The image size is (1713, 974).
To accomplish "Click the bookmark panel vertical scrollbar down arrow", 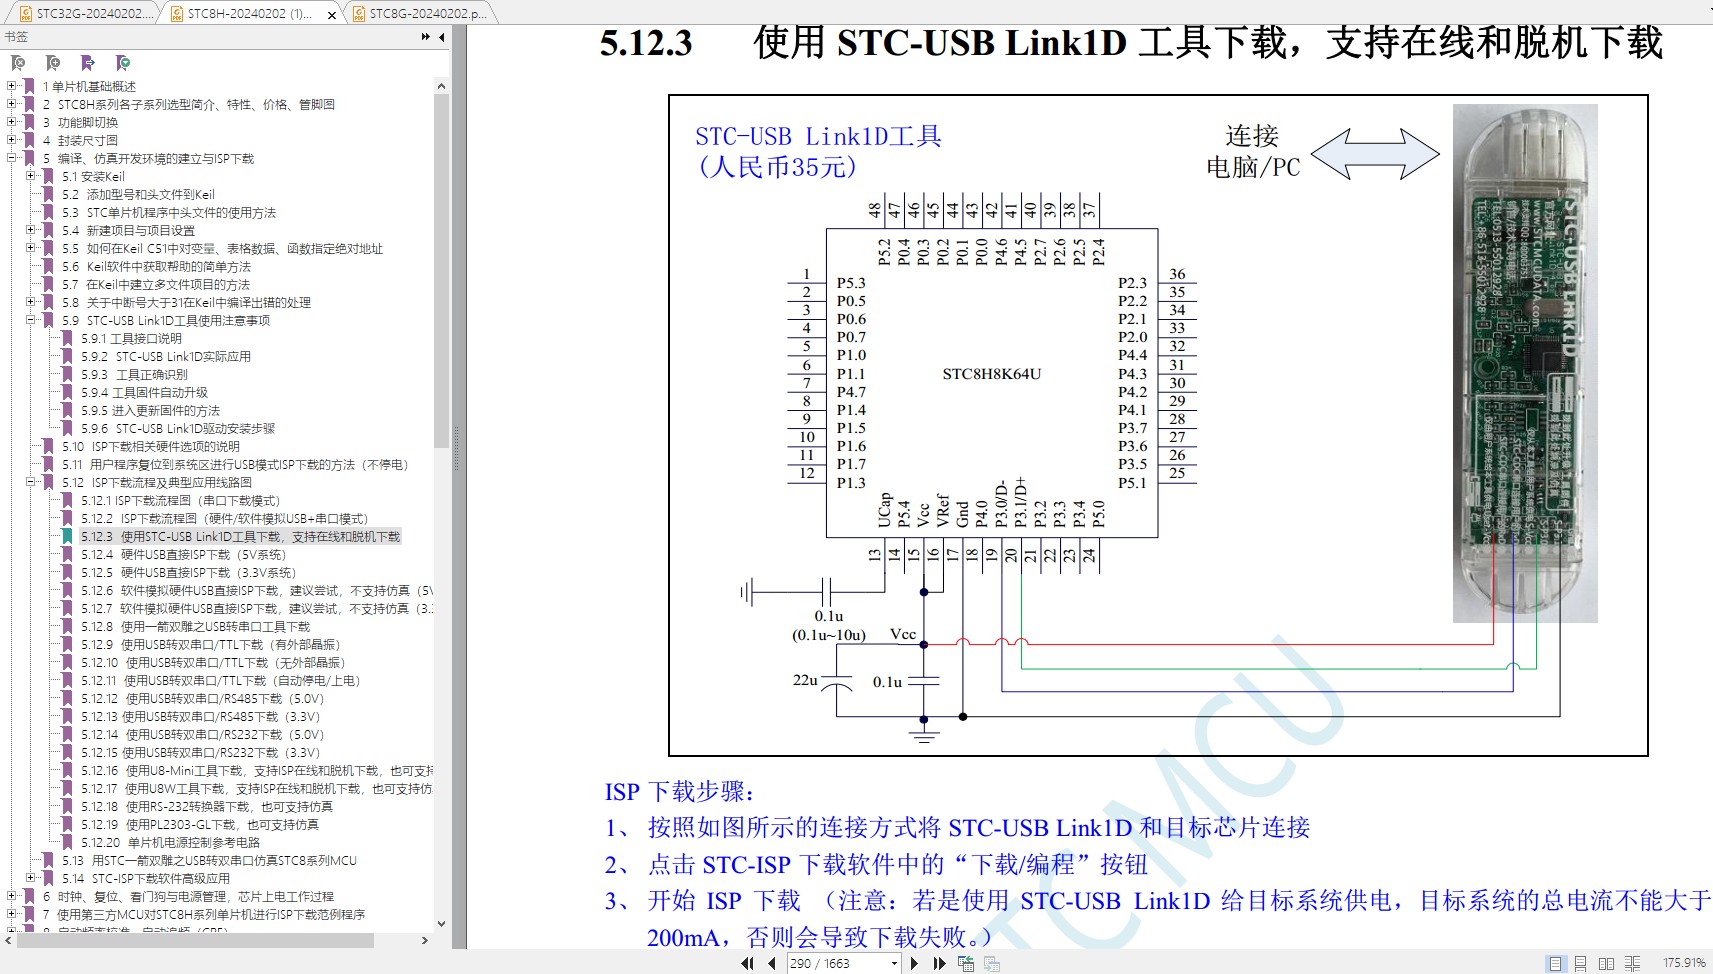I will (x=441, y=924).
